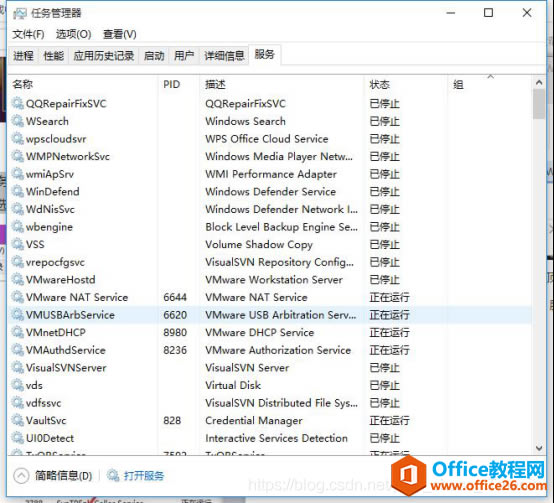The height and width of the screenshot is (503, 554).
Task: Click the WPS Office Cloud Service description
Action: [x=267, y=138]
